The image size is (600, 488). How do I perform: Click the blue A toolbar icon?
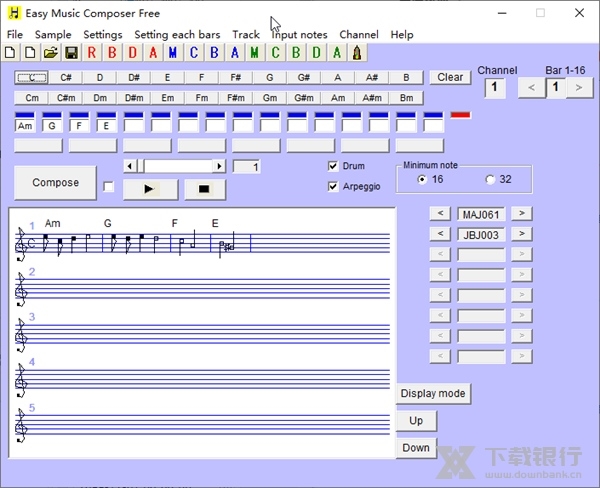[x=235, y=52]
